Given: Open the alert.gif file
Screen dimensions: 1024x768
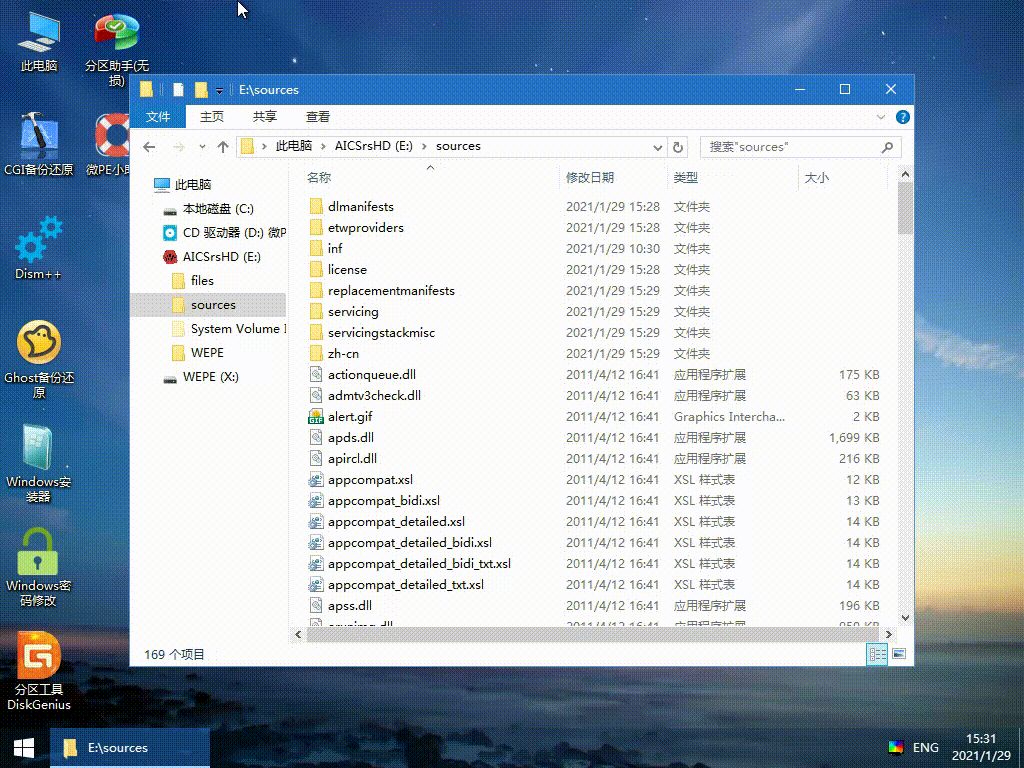Looking at the screenshot, I should click(350, 417).
